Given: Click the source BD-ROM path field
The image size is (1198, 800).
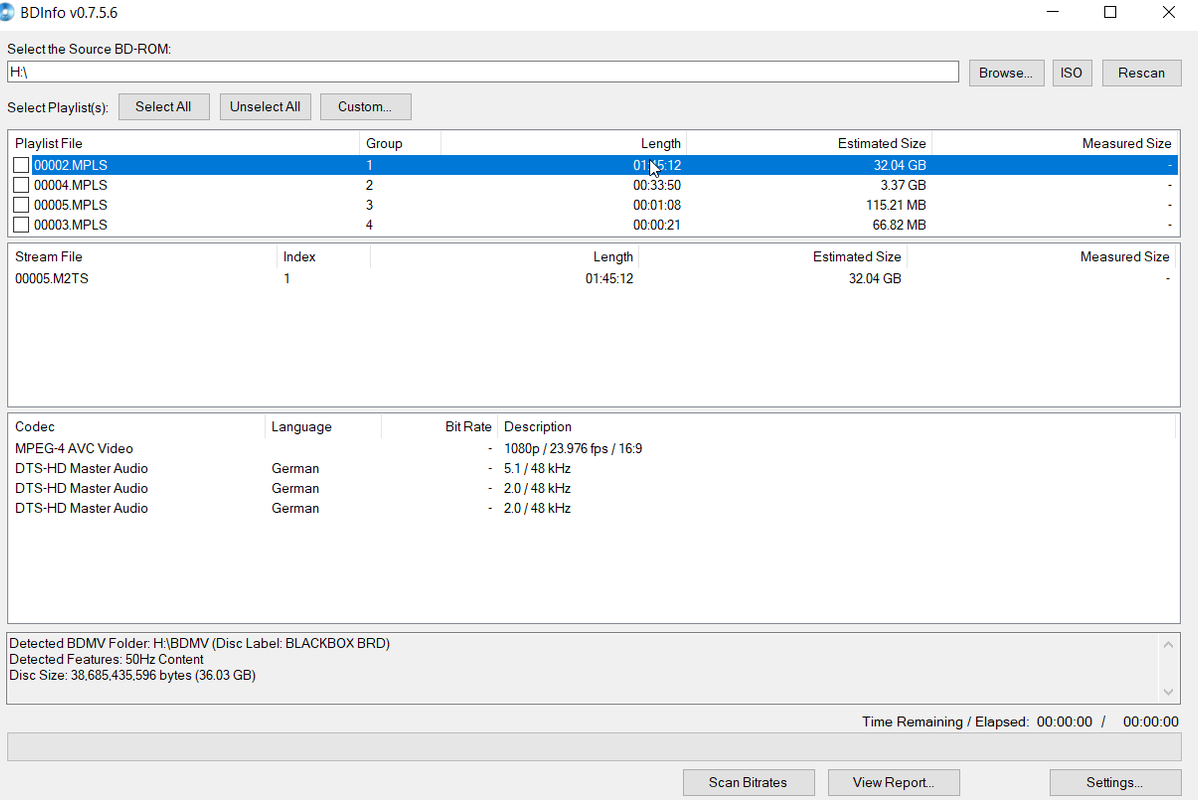Looking at the screenshot, I should (483, 72).
